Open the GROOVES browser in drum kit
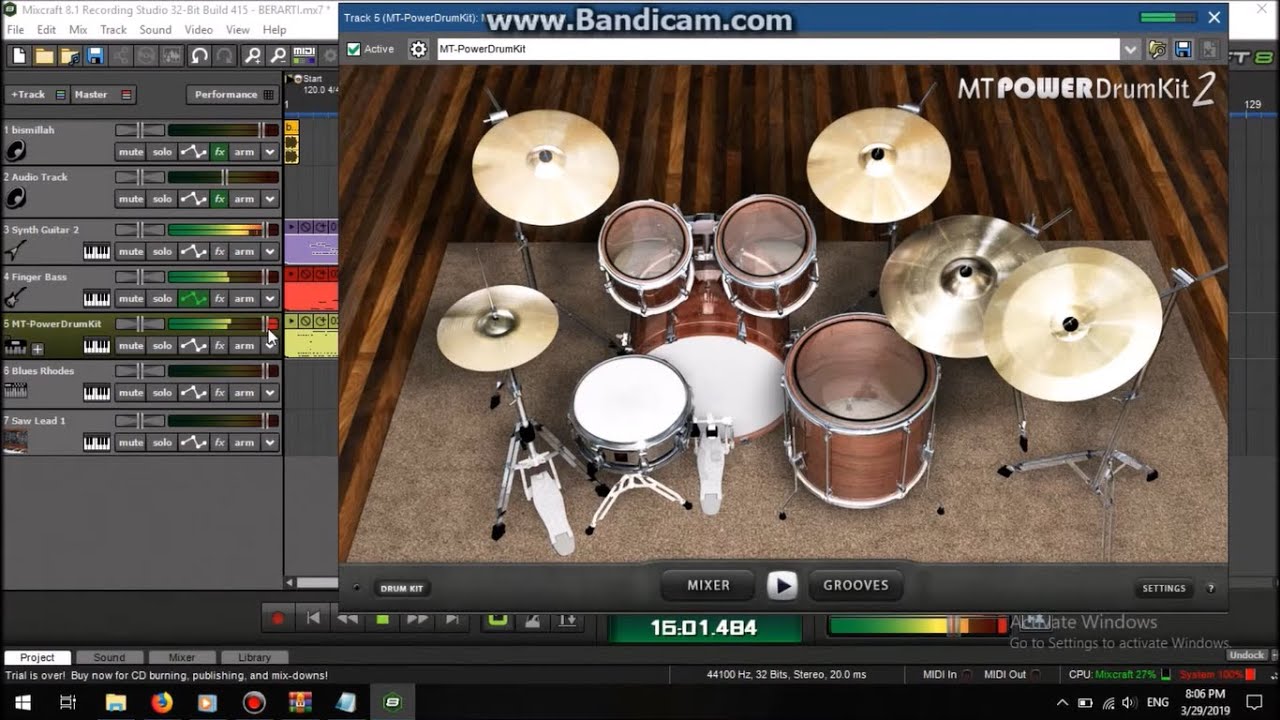The image size is (1280, 720). [x=855, y=585]
